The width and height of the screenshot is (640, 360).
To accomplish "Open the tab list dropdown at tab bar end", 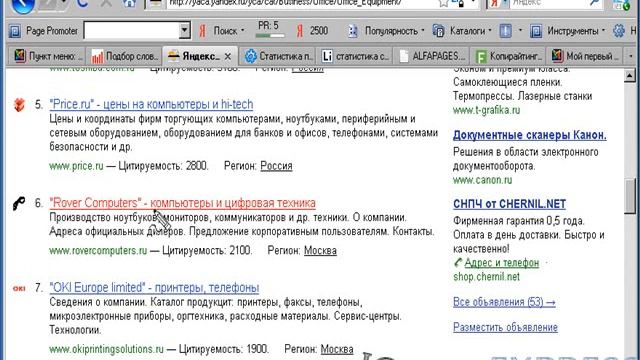I will coord(631,56).
